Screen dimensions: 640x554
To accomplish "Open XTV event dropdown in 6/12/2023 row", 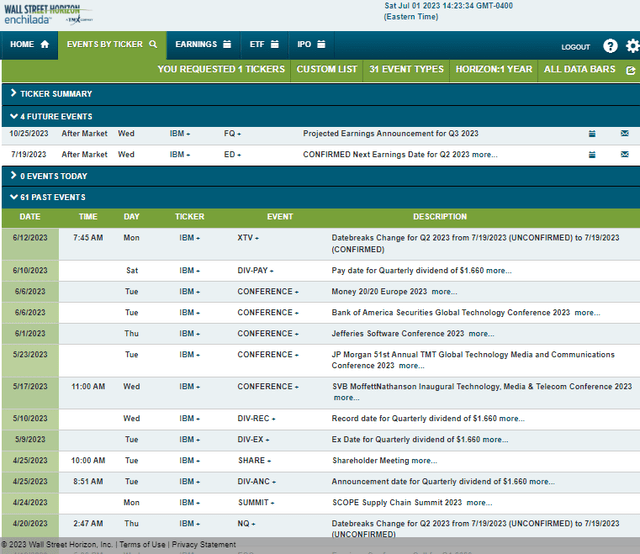I will (248, 238).
